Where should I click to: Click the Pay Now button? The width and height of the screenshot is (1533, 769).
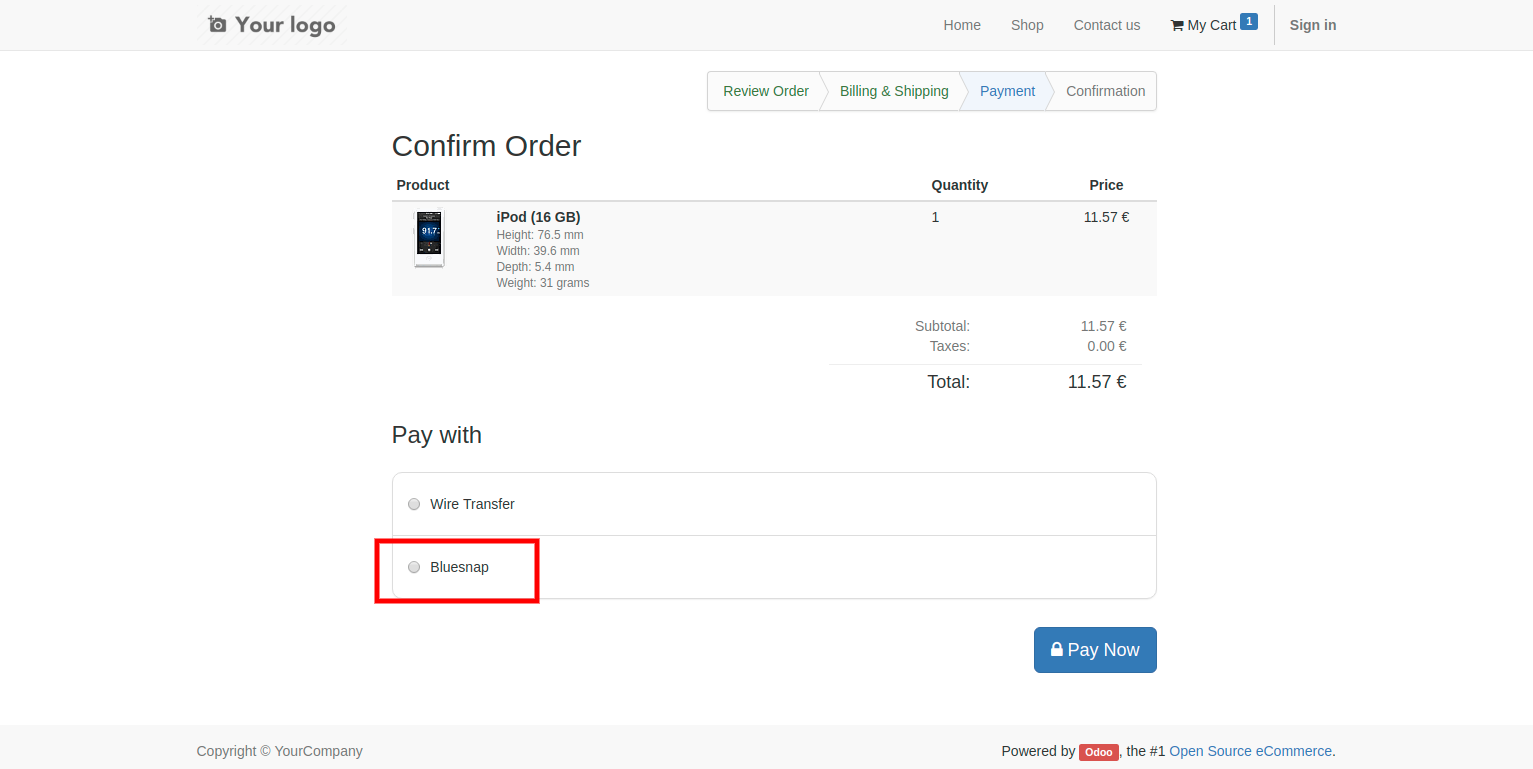pos(1095,650)
